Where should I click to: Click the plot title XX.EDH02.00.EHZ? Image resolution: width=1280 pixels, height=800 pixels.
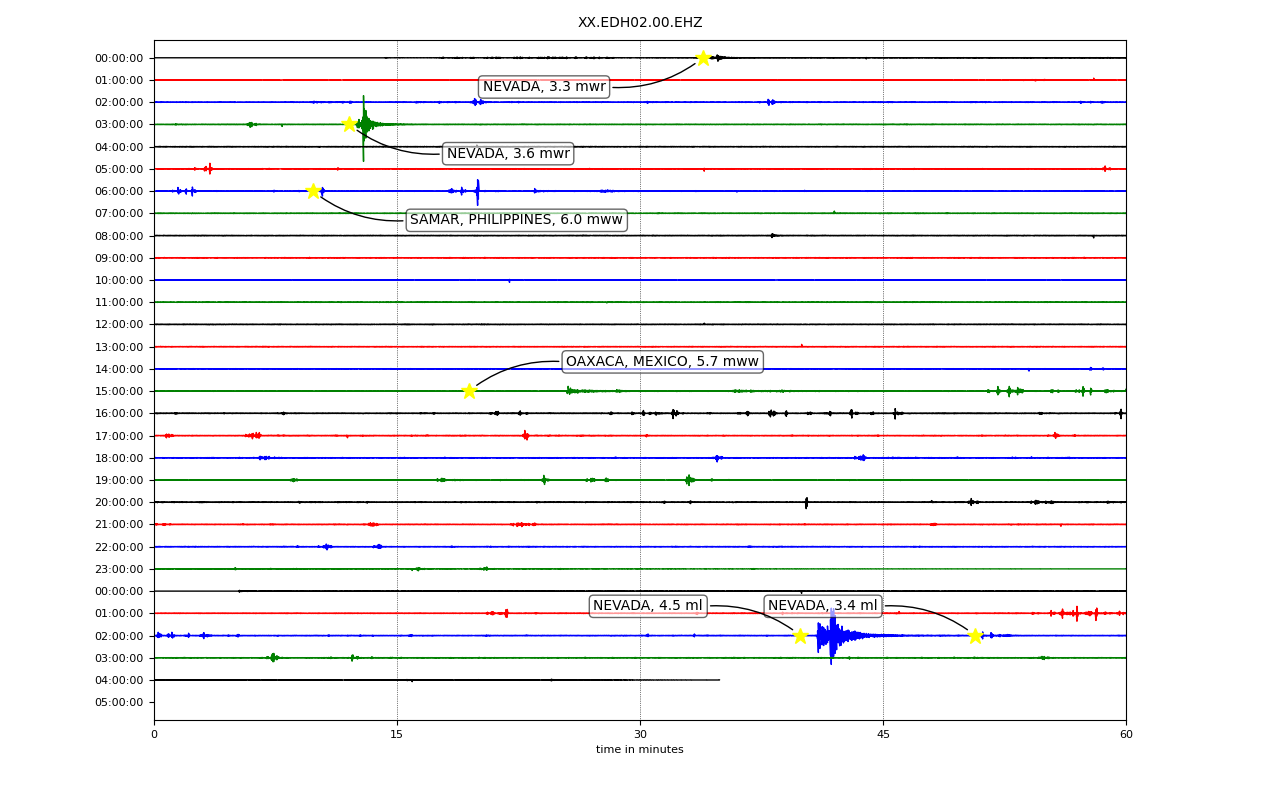point(640,23)
